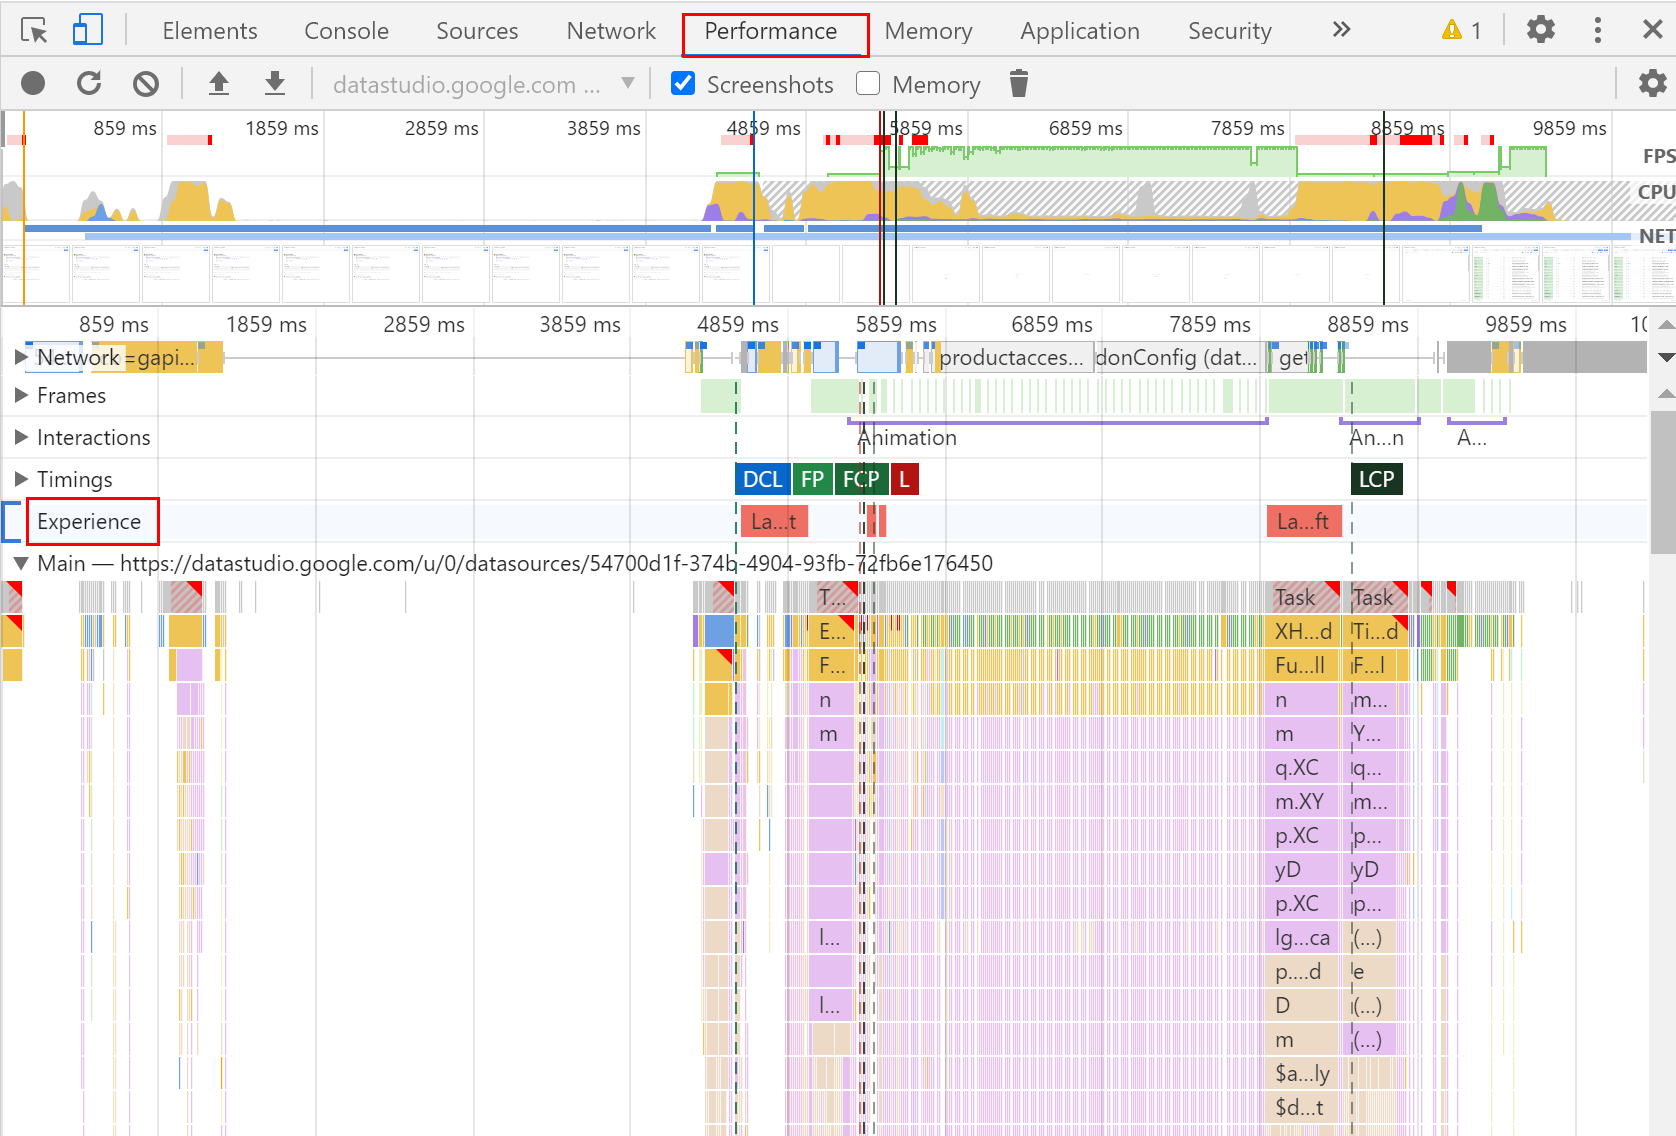
Task: Click the Load profile upload icon
Action: pos(219,84)
